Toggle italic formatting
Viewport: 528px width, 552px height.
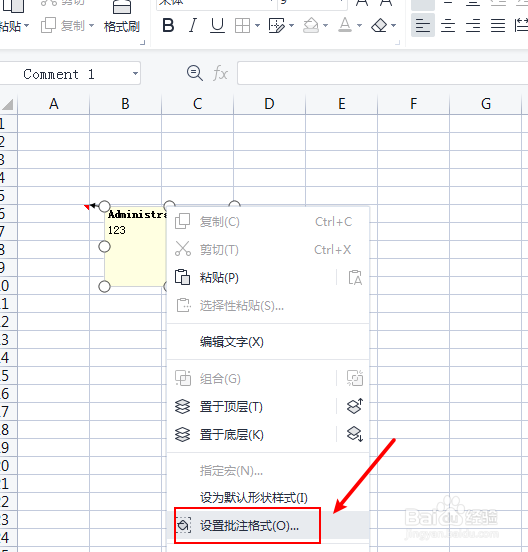coord(193,25)
